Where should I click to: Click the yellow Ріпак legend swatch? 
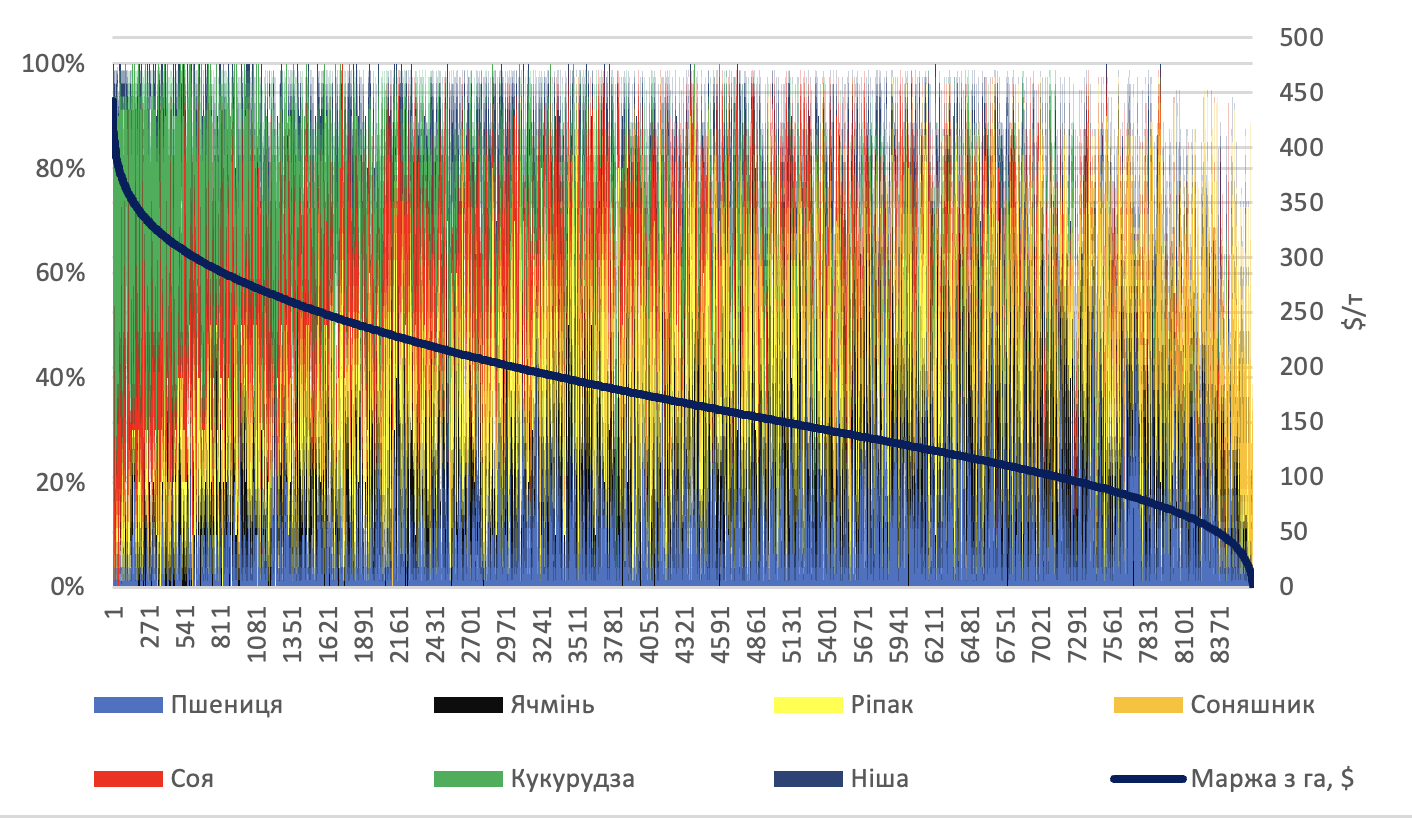[x=808, y=705]
